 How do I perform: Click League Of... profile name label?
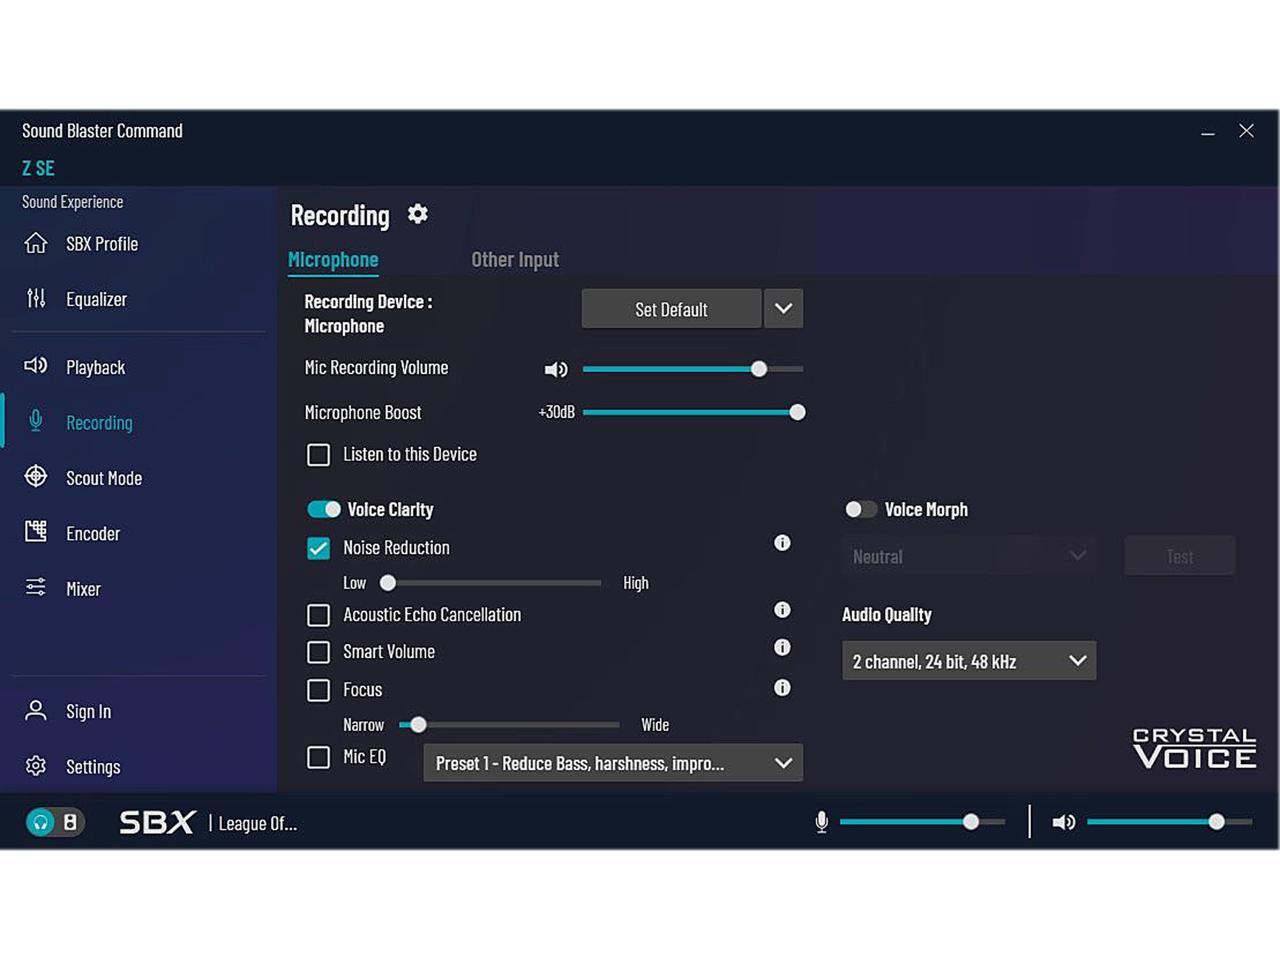coord(257,823)
